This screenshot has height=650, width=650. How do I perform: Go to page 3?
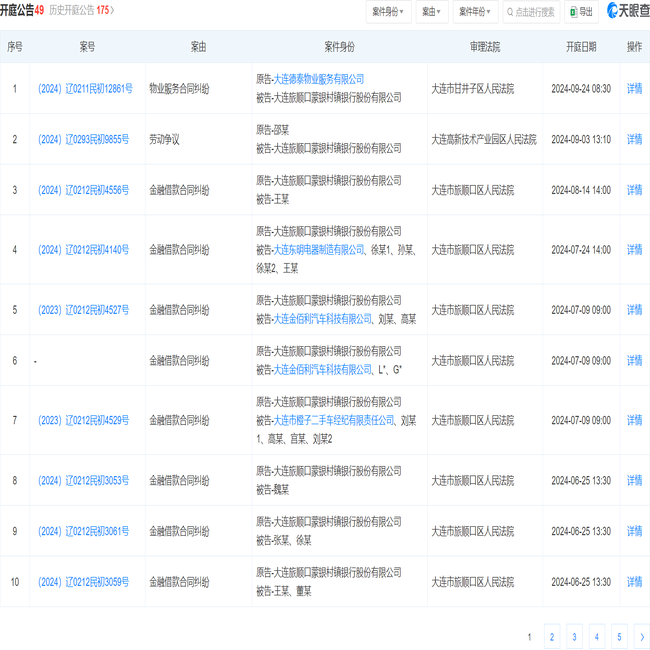click(574, 637)
